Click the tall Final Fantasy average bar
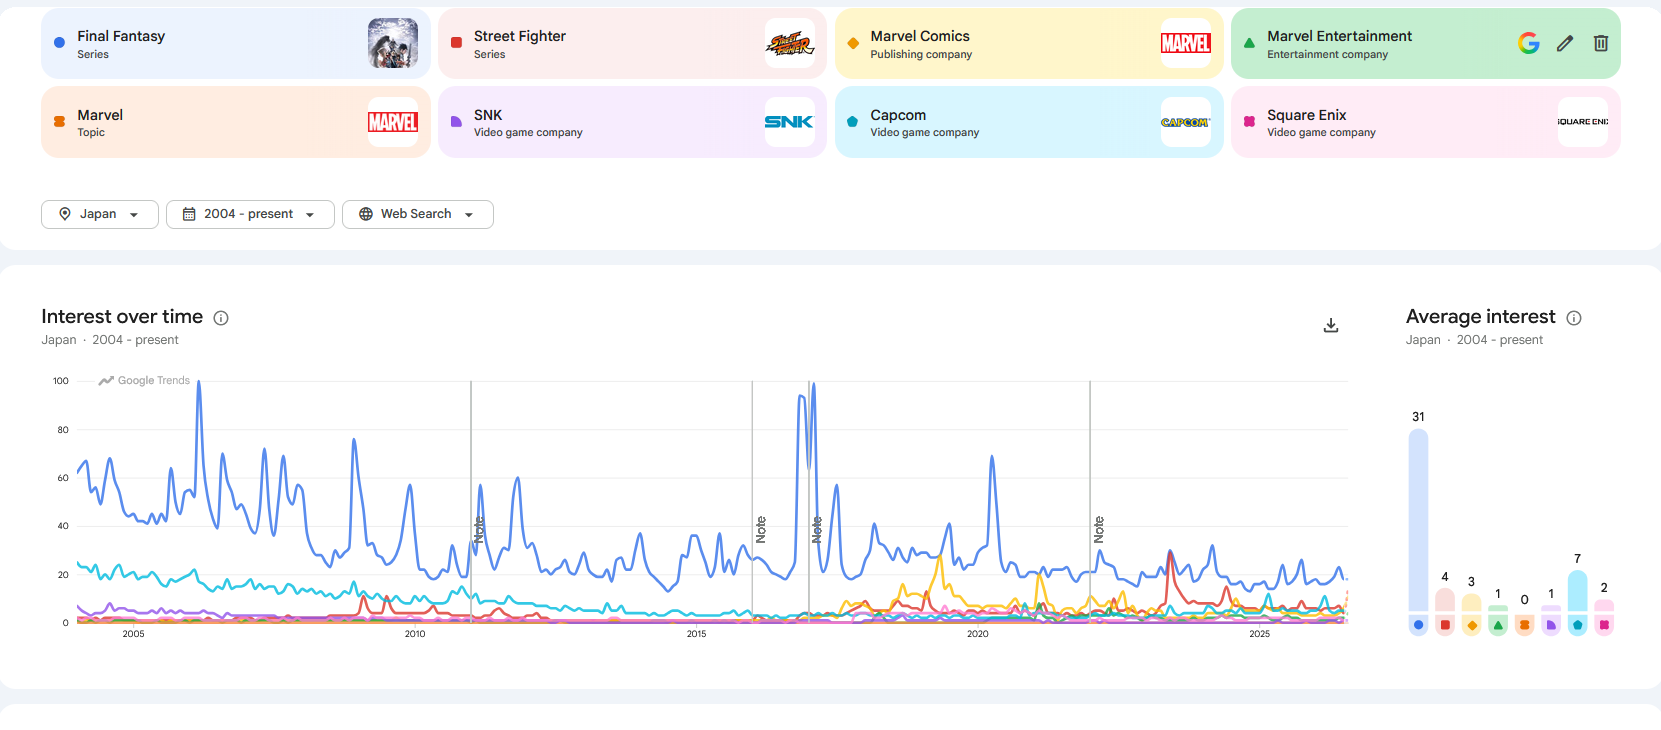Viewport: 1661px width, 730px height. (x=1418, y=520)
